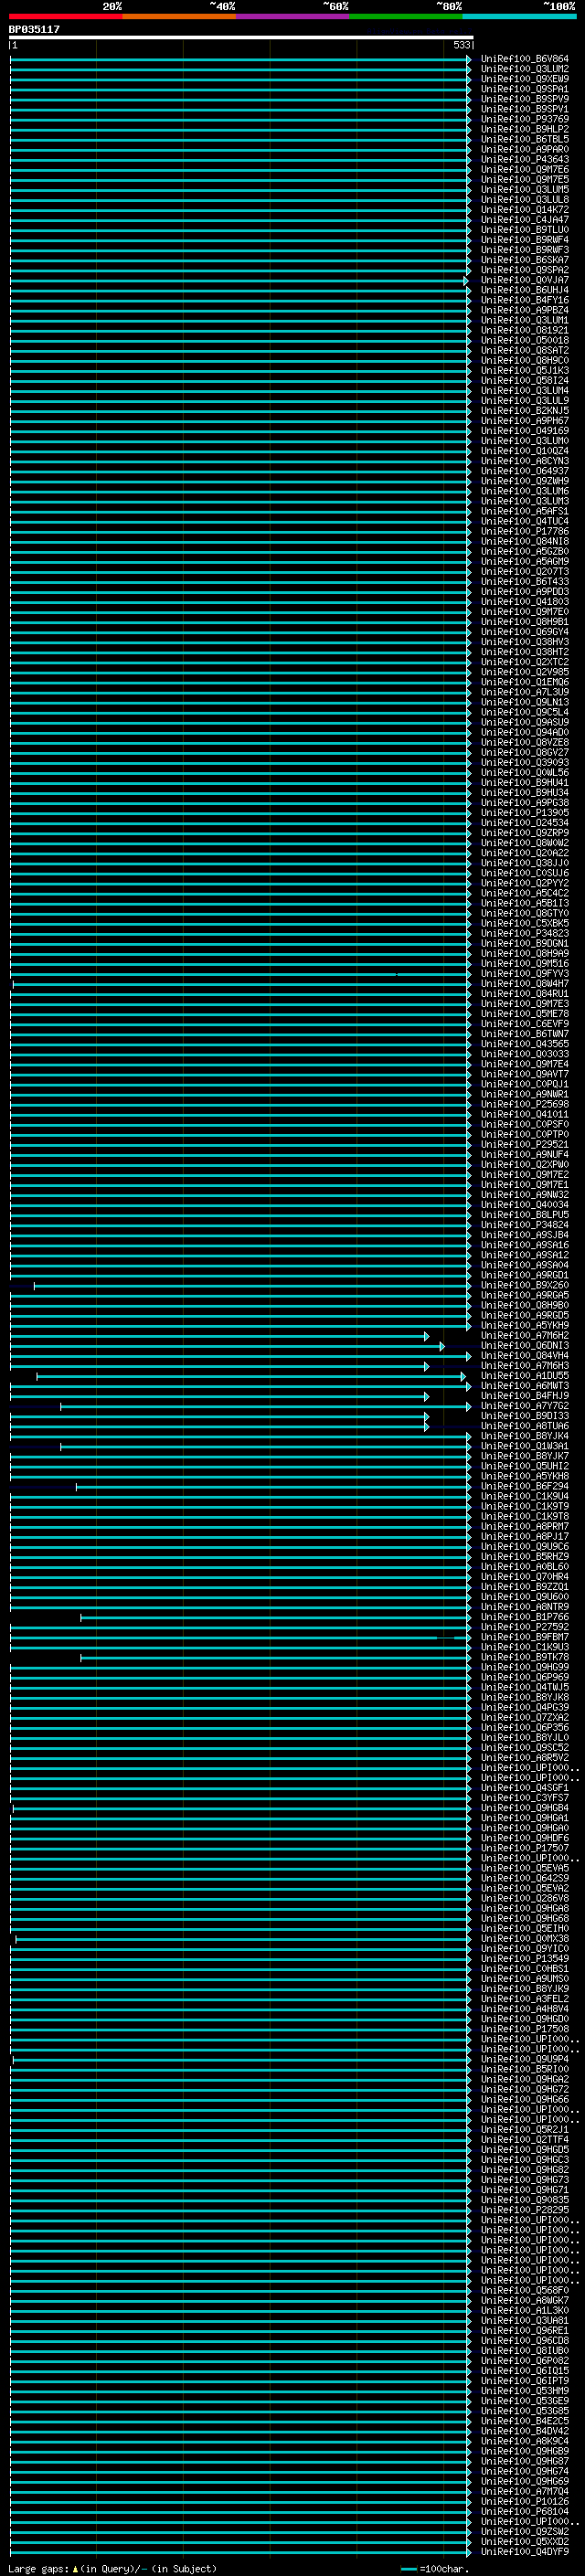
Task: Click the orange ~40% identity legend segment
Action: tap(180, 16)
